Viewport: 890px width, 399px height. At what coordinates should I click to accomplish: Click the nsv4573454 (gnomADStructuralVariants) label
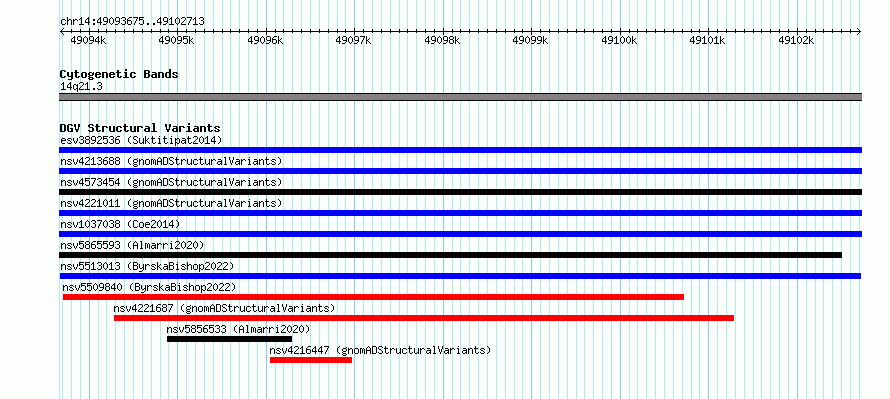click(x=171, y=182)
